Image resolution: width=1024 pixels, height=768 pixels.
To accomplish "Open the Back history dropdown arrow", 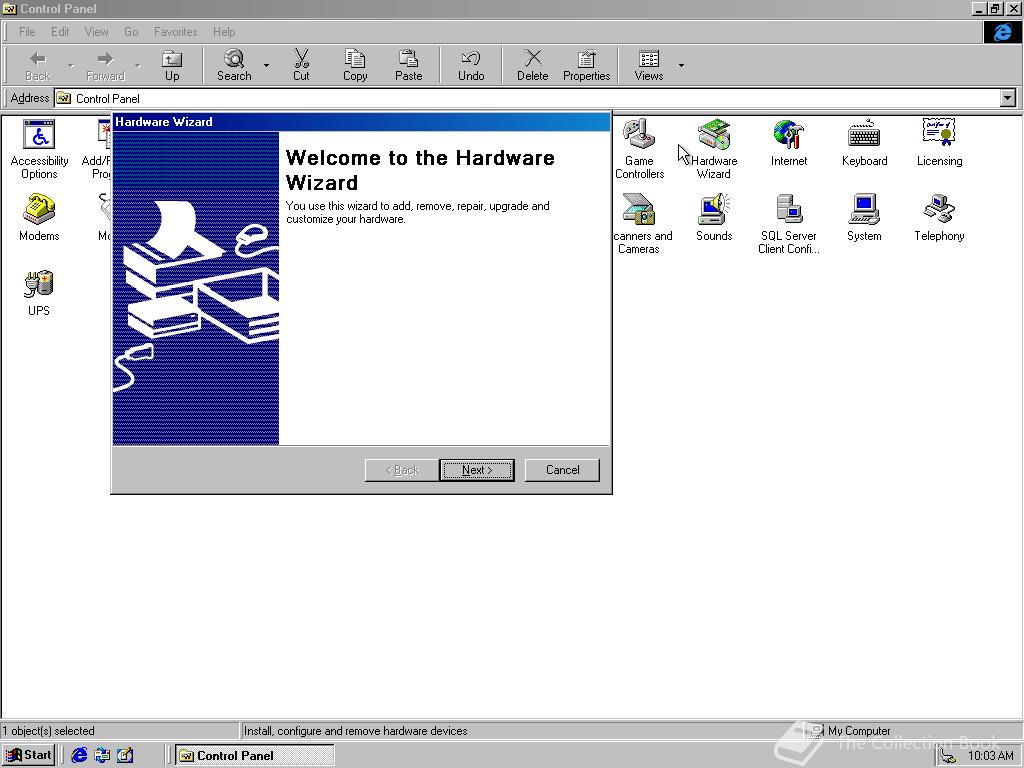I will tap(71, 65).
